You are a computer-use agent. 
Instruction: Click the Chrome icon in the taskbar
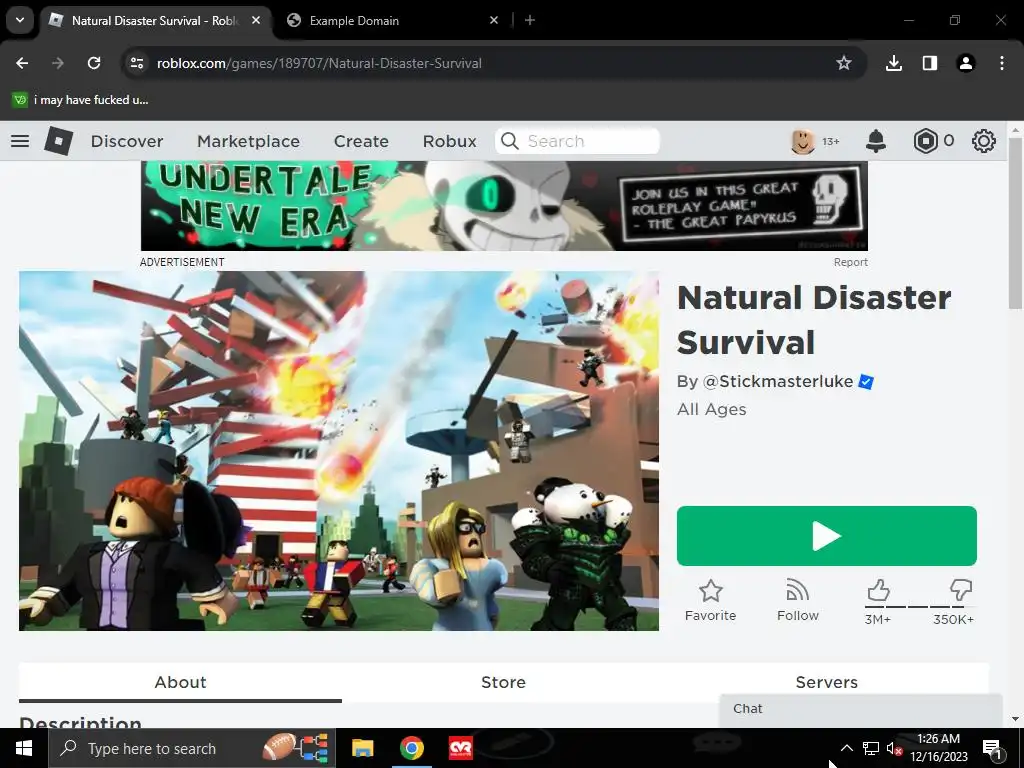(412, 748)
